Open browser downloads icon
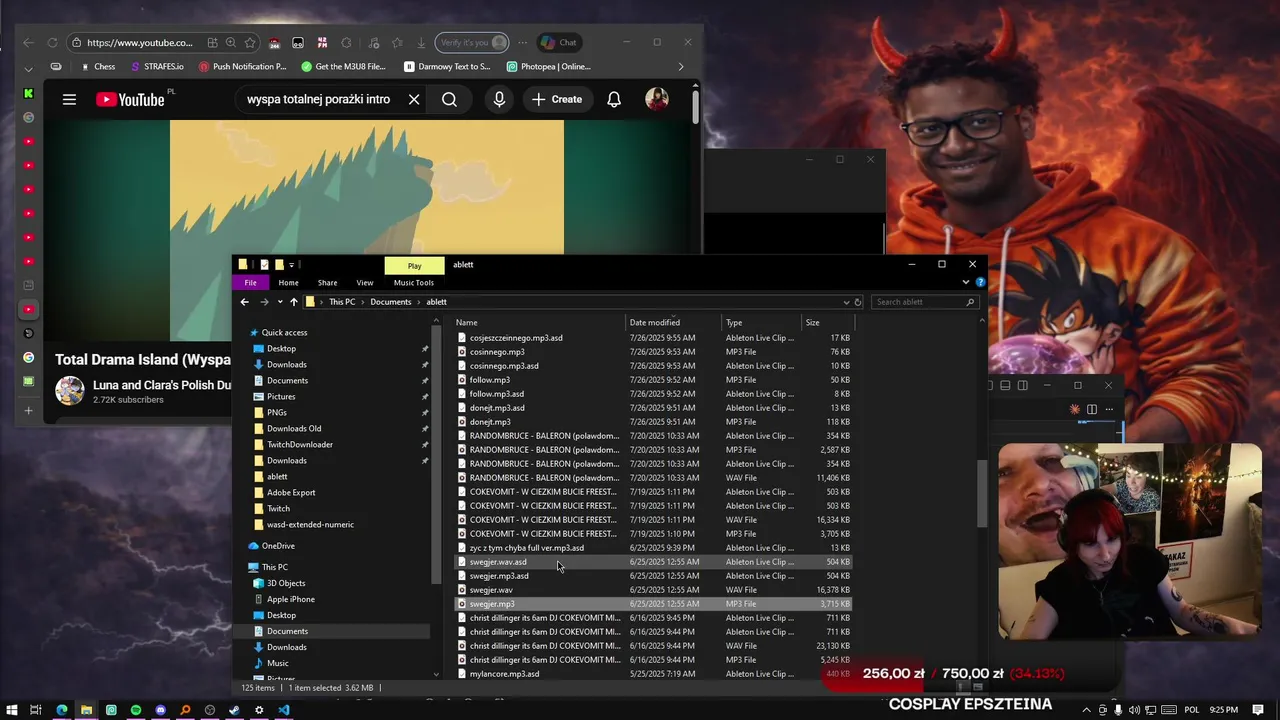This screenshot has height=720, width=1280. pyautogui.click(x=421, y=43)
